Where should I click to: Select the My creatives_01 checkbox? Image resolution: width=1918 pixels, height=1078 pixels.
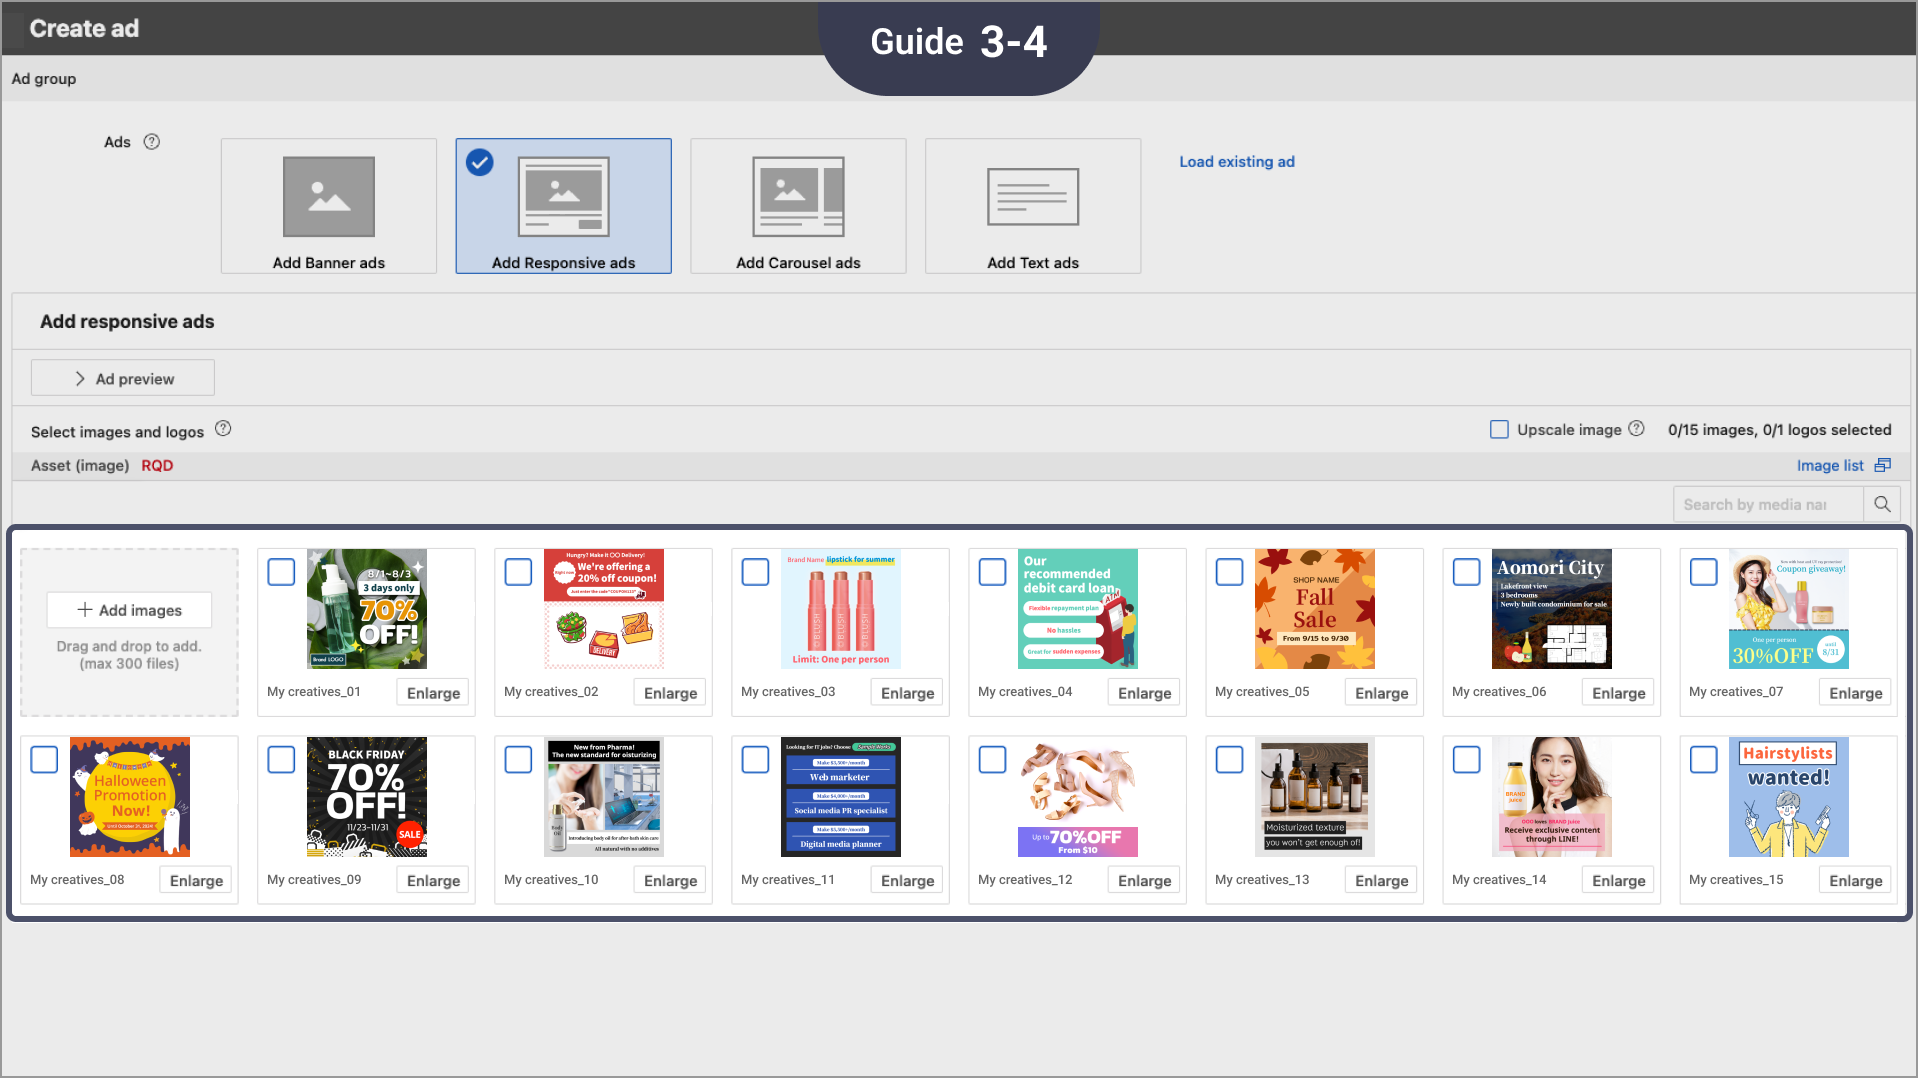(x=281, y=571)
